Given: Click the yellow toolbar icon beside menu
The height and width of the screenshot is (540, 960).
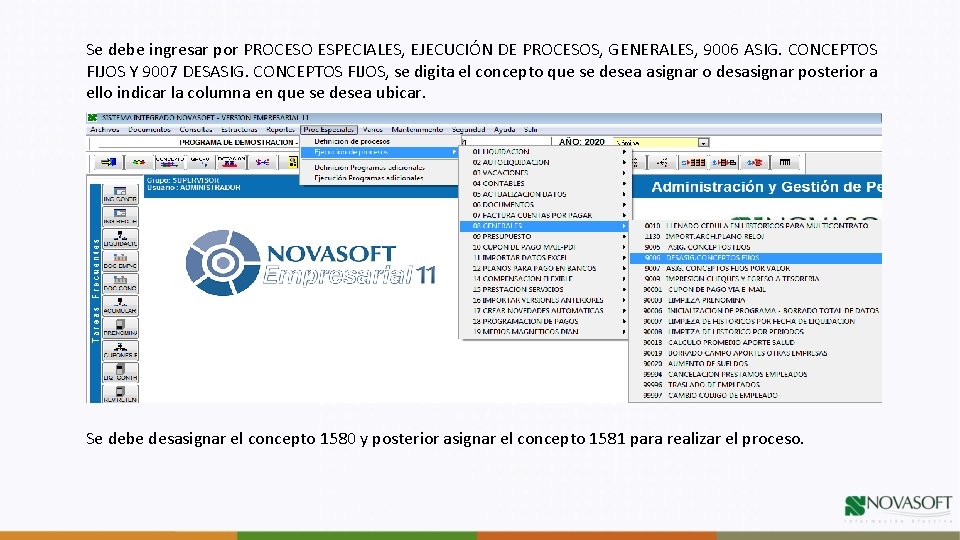Looking at the screenshot, I should pos(293,162).
